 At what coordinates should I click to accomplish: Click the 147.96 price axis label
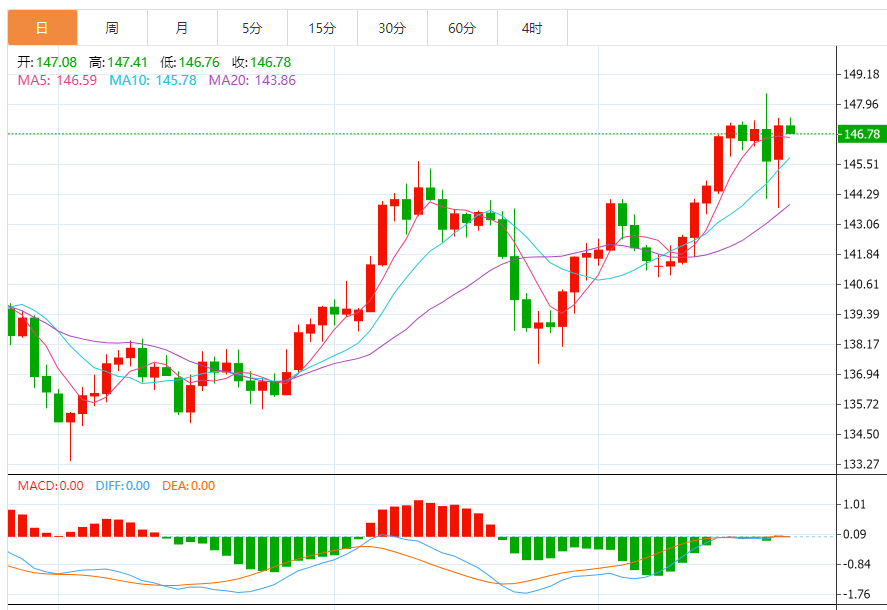point(862,104)
